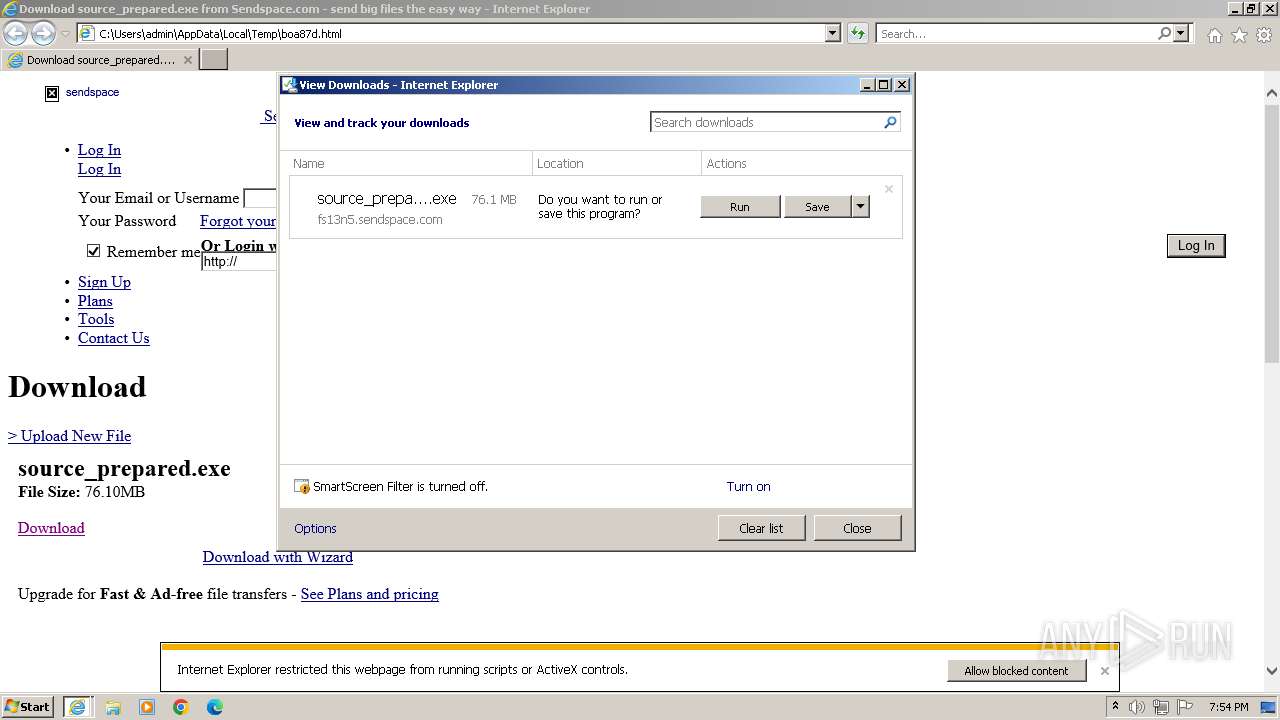Maximize the View Downloads dialog
This screenshot has height=720, width=1280.
point(884,85)
